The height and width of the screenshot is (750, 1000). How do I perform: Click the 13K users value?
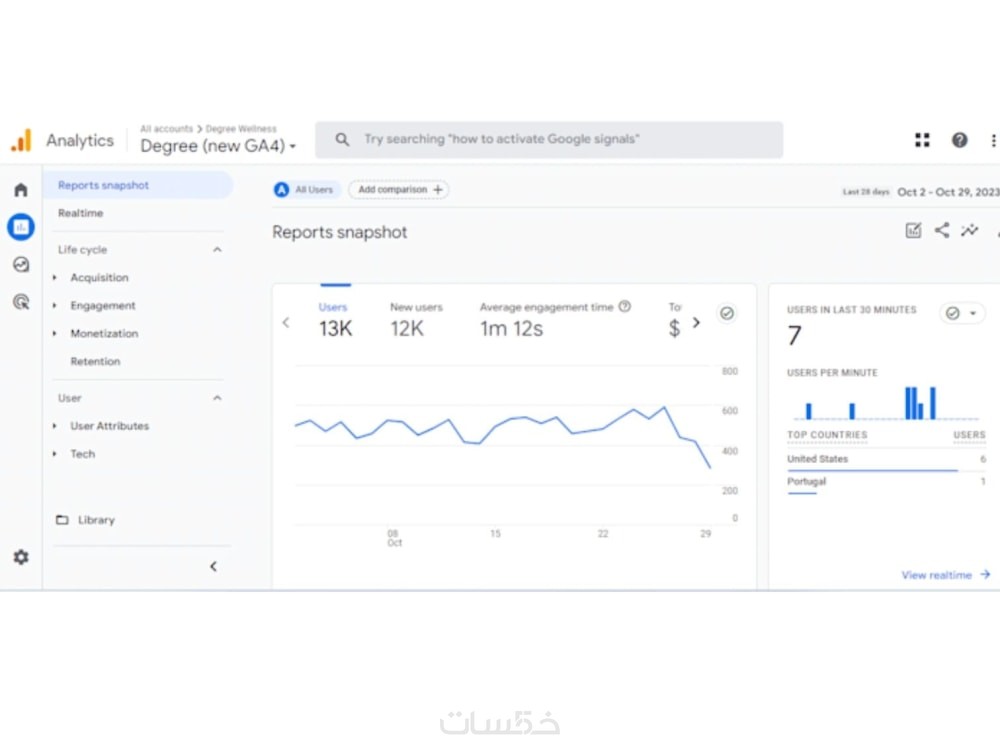(335, 328)
